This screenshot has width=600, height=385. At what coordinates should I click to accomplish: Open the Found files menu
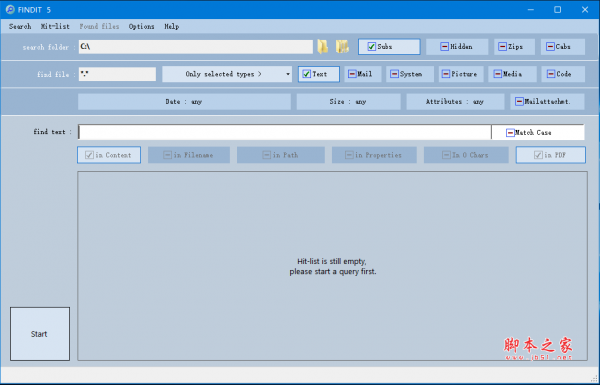pyautogui.click(x=99, y=26)
